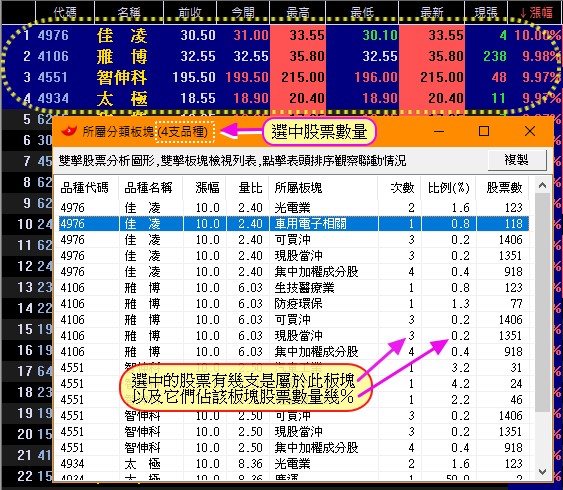563x490 pixels.
Task: Click the 股票數 column header
Action: [x=503, y=187]
